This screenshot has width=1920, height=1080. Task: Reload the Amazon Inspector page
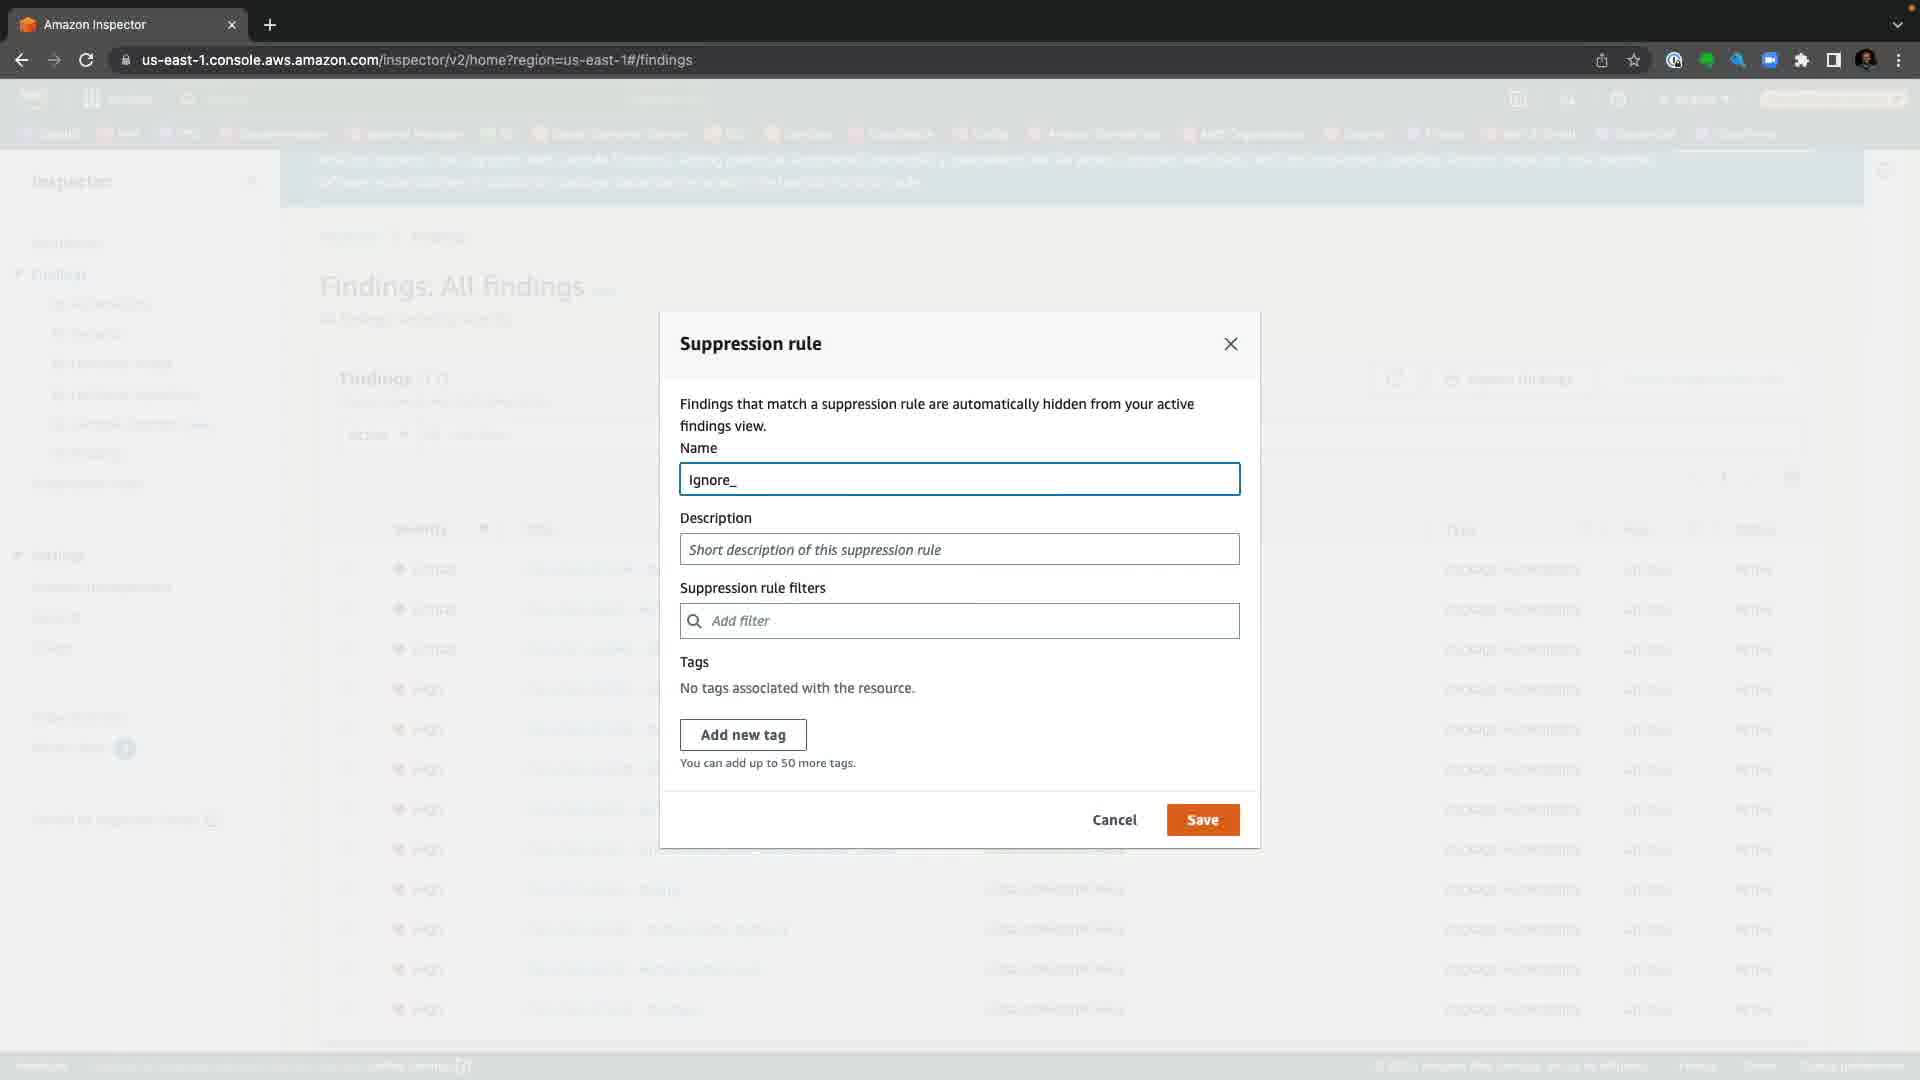[86, 60]
